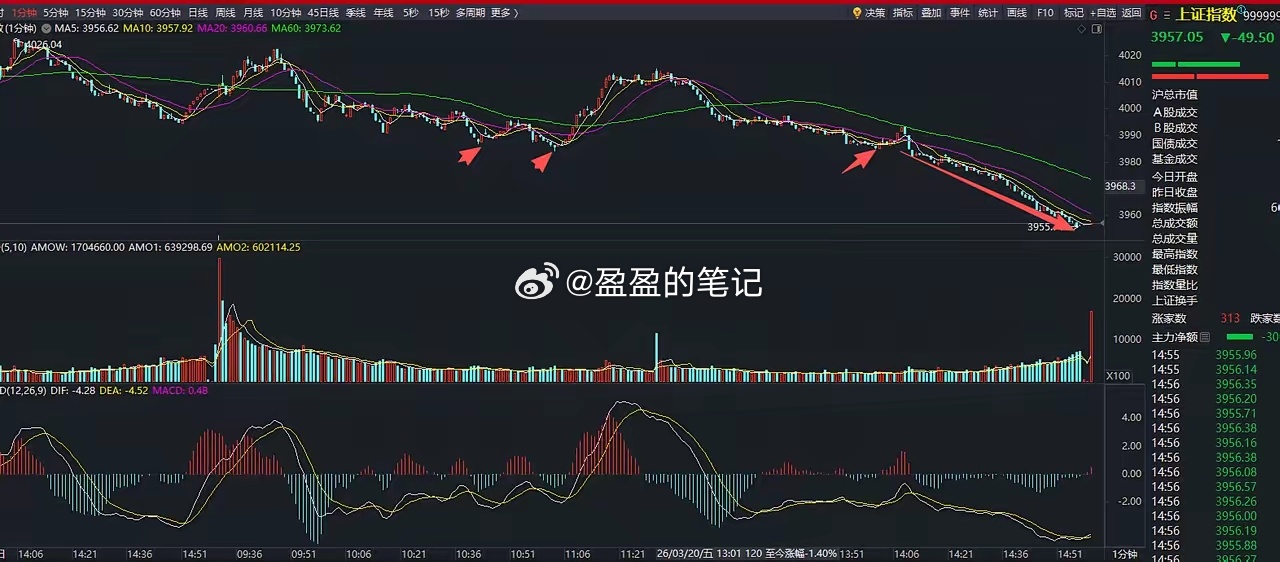Select the 10分钟 period

(x=285, y=13)
